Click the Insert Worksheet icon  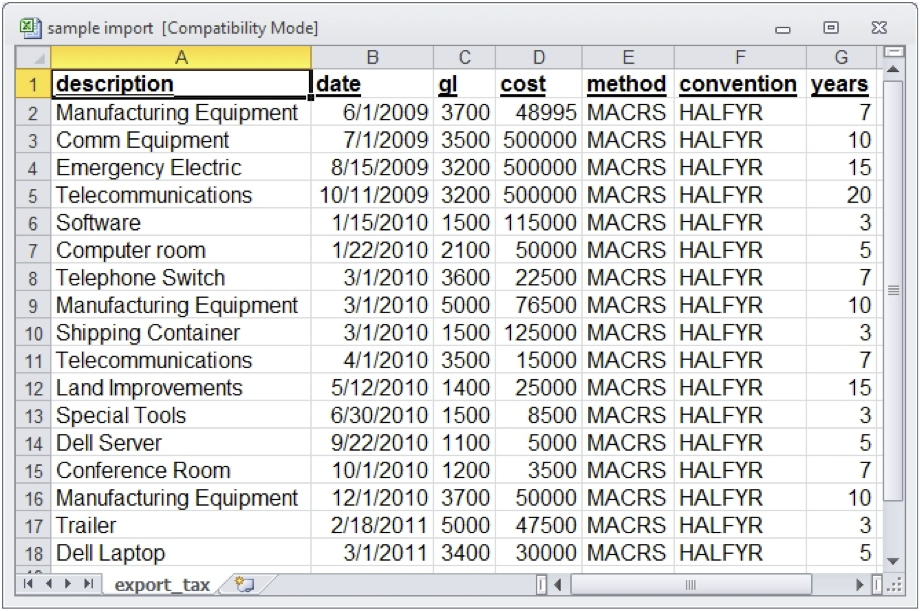coord(243,585)
